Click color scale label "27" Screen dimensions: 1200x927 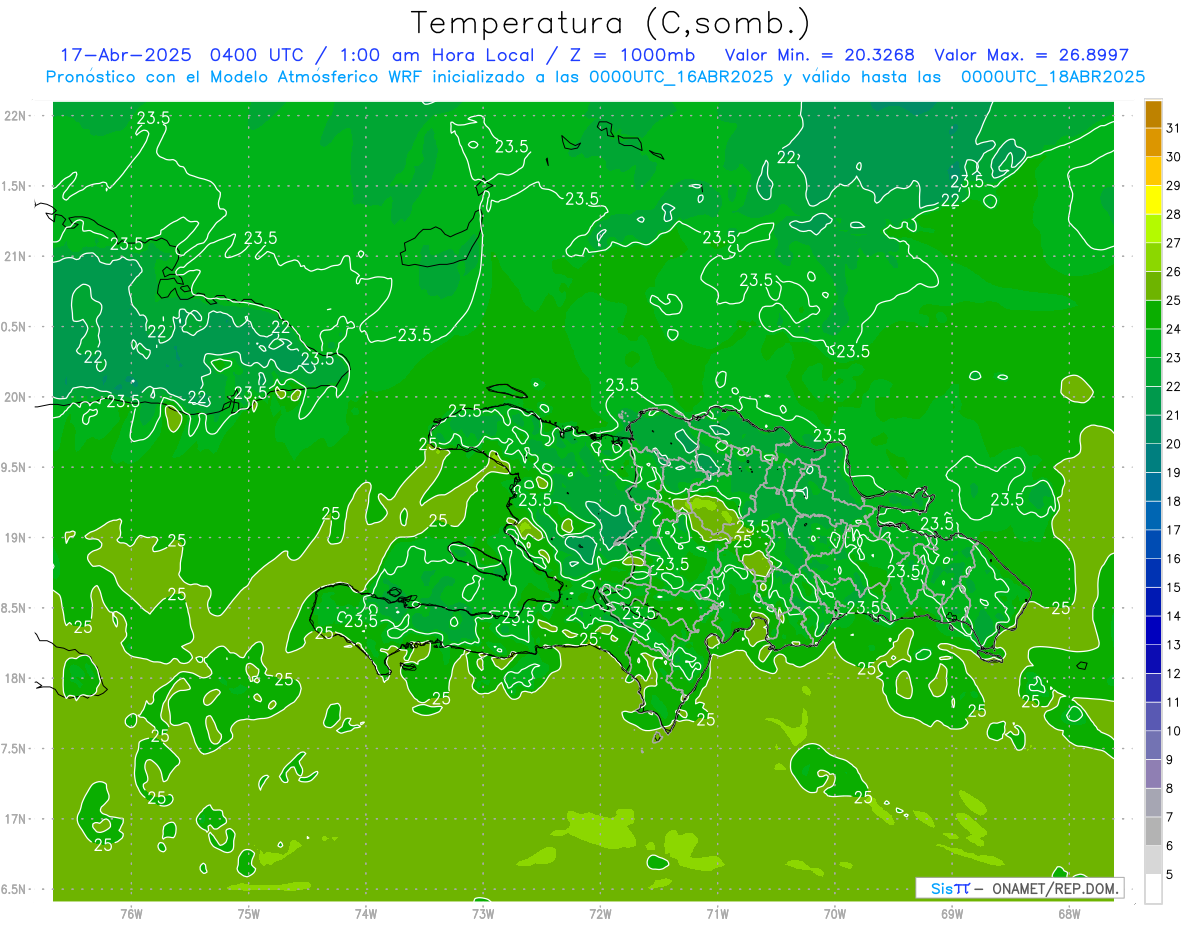pos(1173,243)
